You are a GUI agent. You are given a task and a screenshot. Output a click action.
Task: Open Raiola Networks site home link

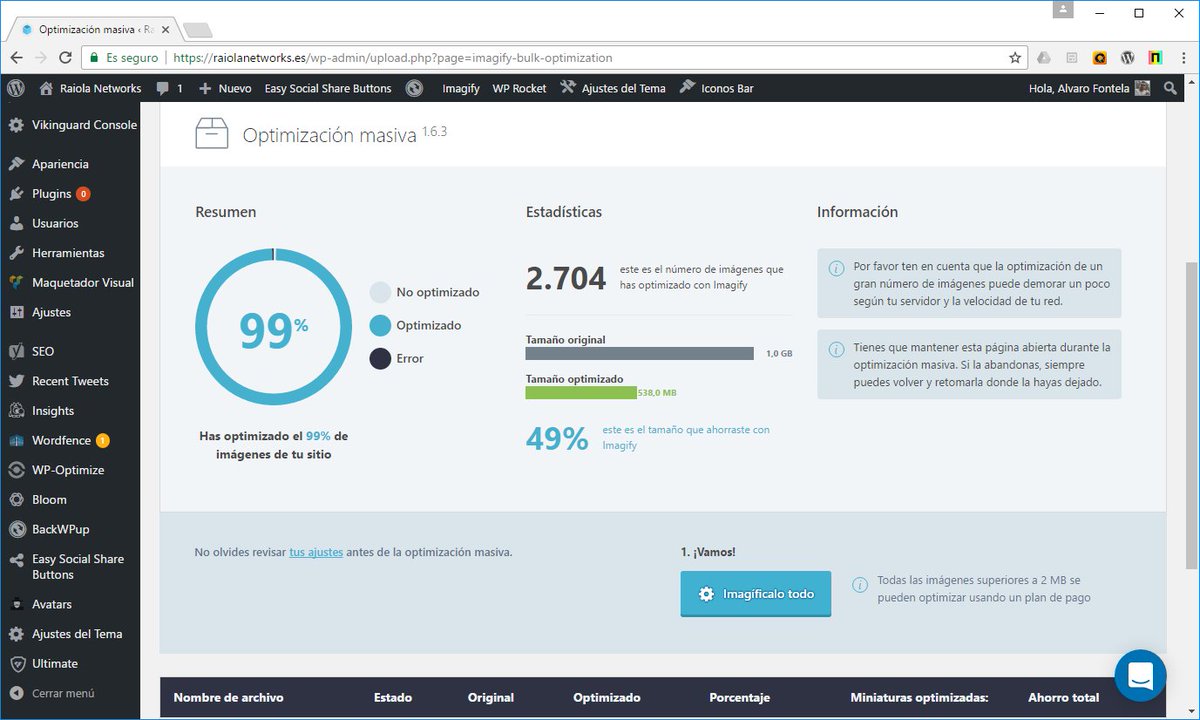90,88
